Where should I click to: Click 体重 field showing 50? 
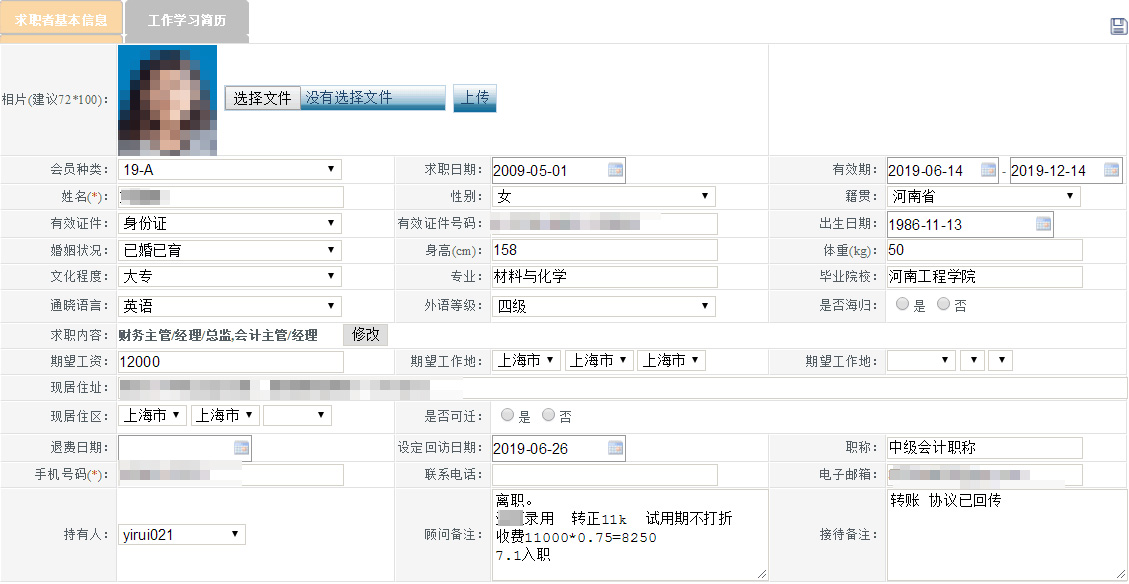point(984,250)
